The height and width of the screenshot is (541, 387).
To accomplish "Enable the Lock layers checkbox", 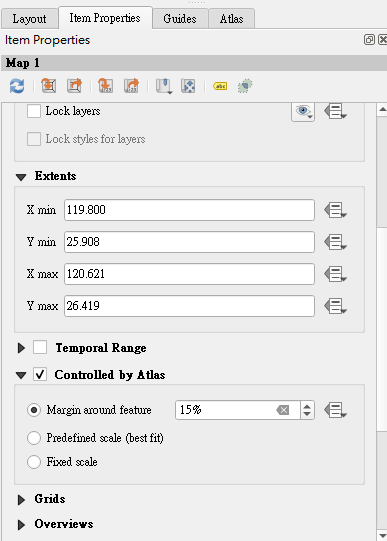I will tap(34, 111).
